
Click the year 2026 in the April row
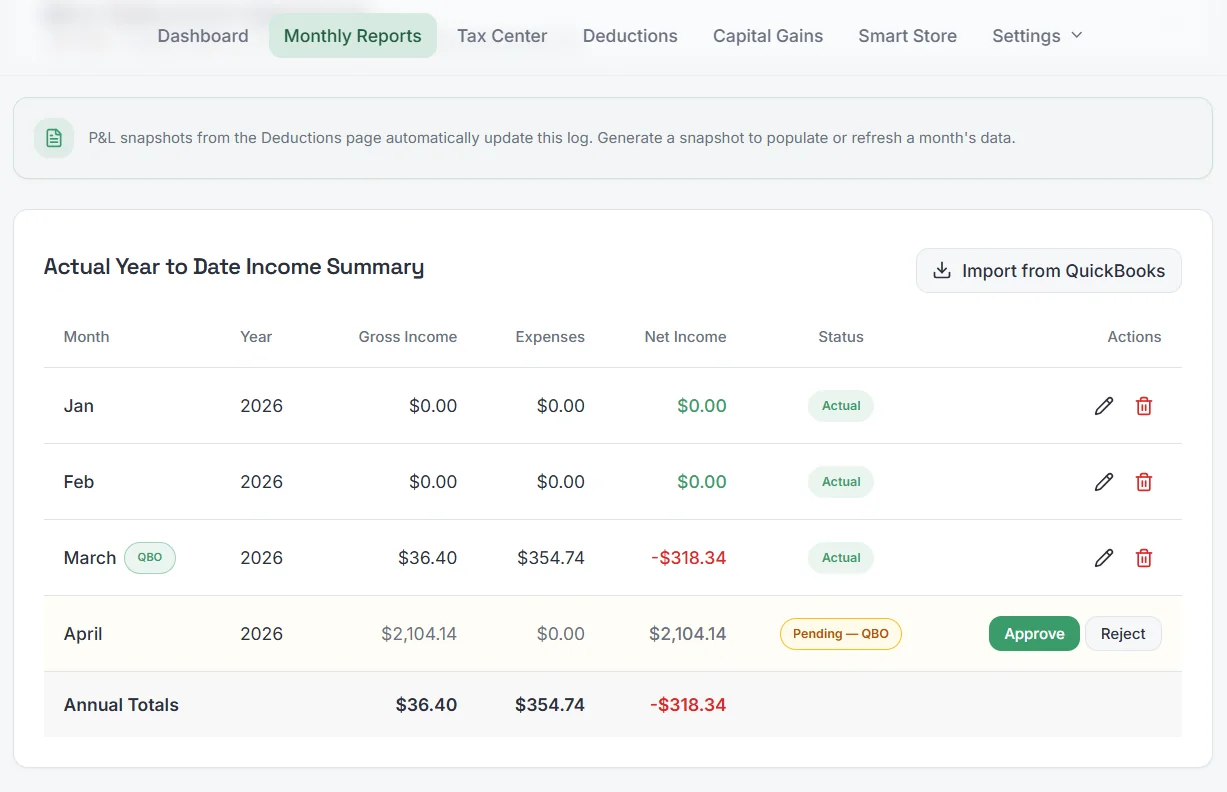[262, 634]
